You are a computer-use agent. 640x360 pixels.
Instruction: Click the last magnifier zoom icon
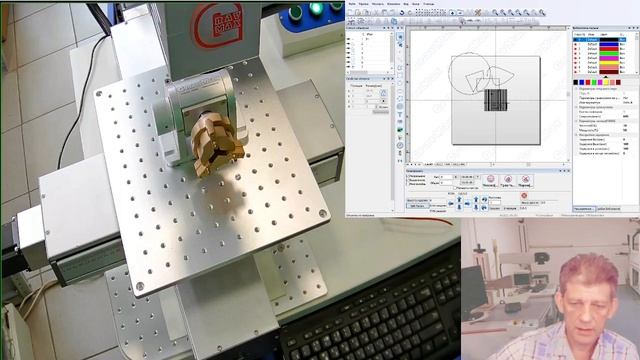[542, 13]
